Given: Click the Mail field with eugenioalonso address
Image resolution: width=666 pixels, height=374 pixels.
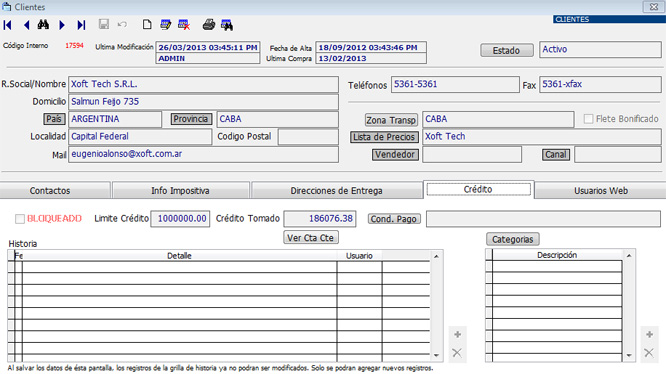Looking at the screenshot, I should 203,154.
